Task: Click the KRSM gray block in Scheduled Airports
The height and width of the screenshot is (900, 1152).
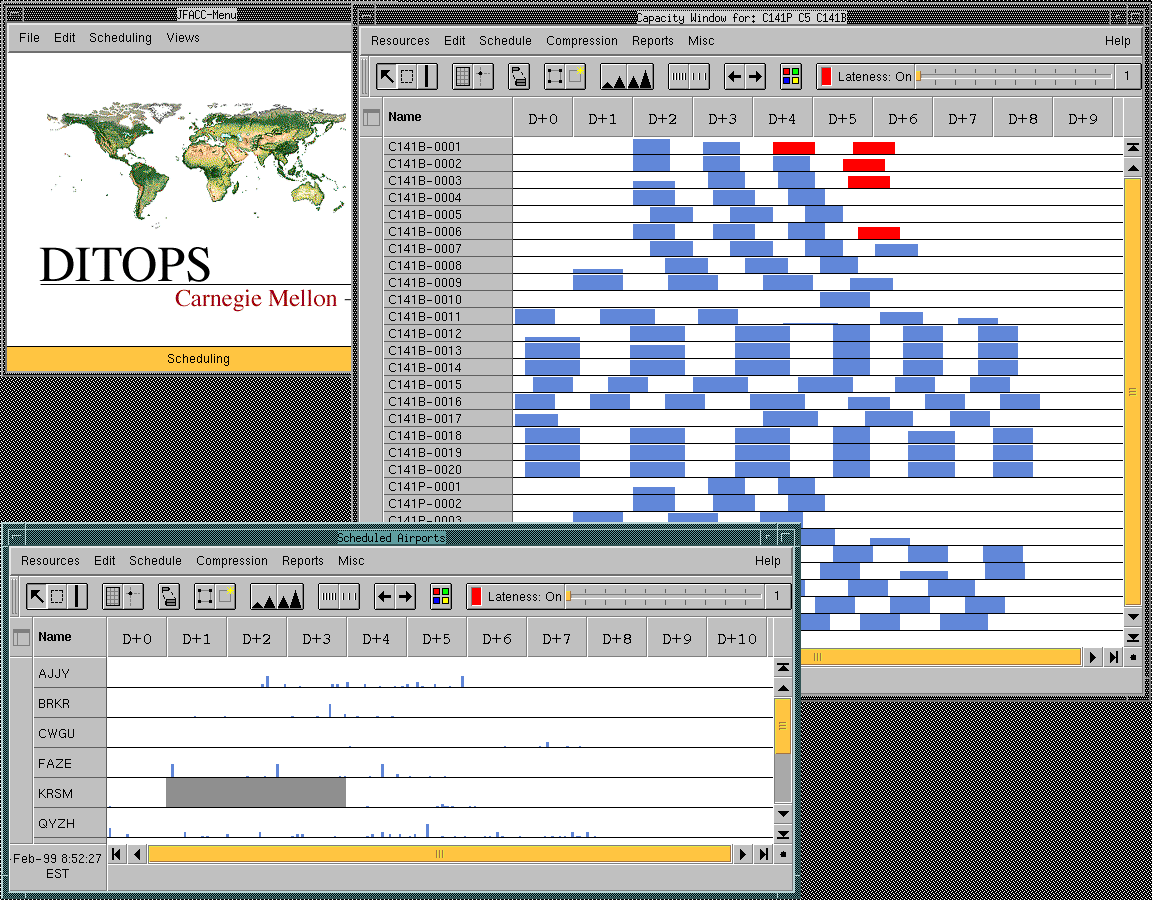Action: [x=256, y=792]
